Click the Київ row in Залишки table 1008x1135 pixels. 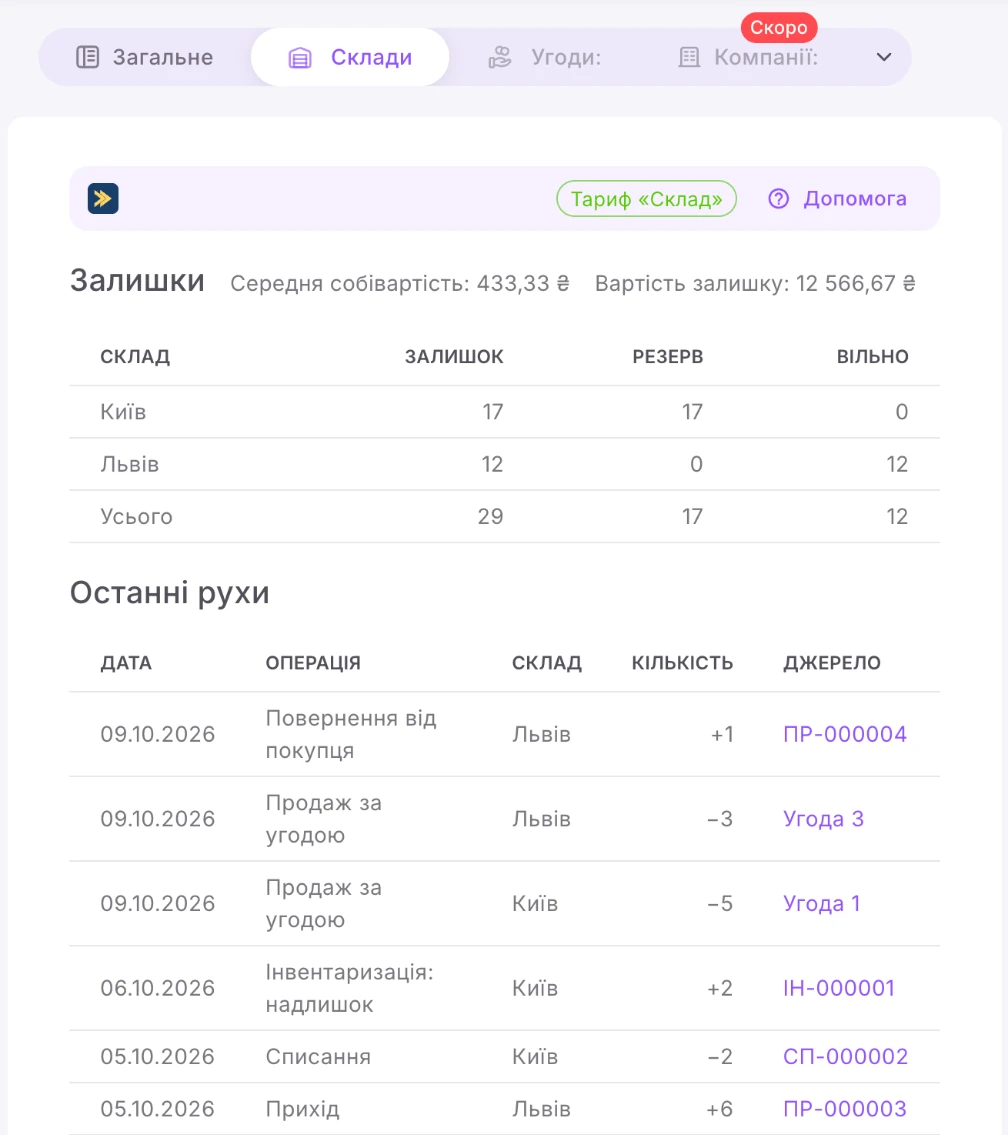click(504, 412)
